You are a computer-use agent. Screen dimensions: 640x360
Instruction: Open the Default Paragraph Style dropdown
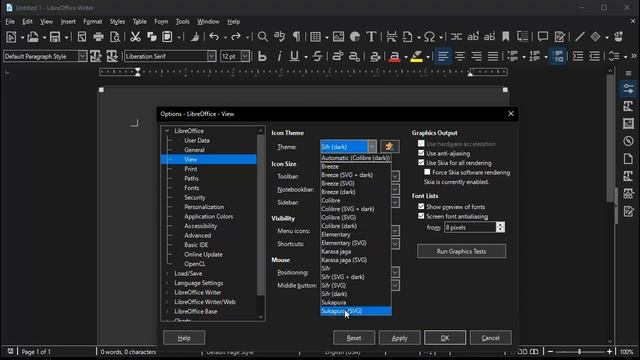coord(82,56)
